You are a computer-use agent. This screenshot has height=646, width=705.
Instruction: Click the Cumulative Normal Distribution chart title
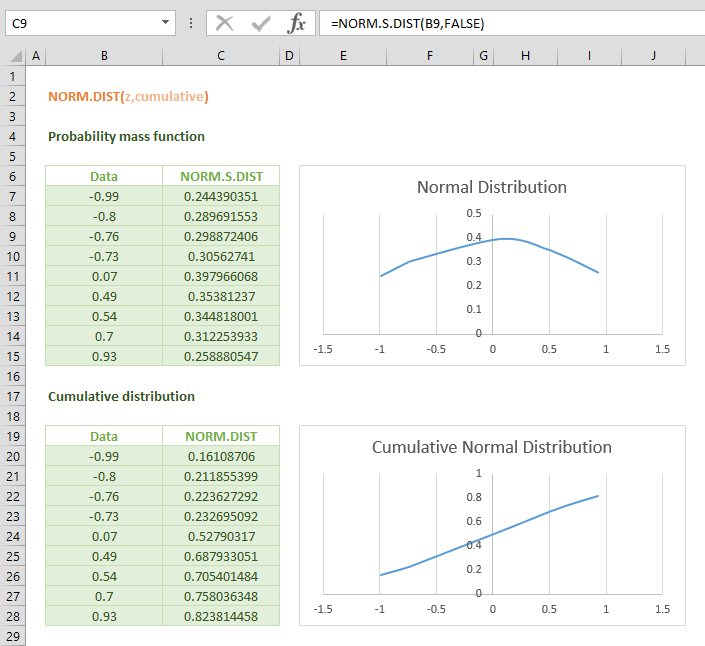(x=491, y=447)
